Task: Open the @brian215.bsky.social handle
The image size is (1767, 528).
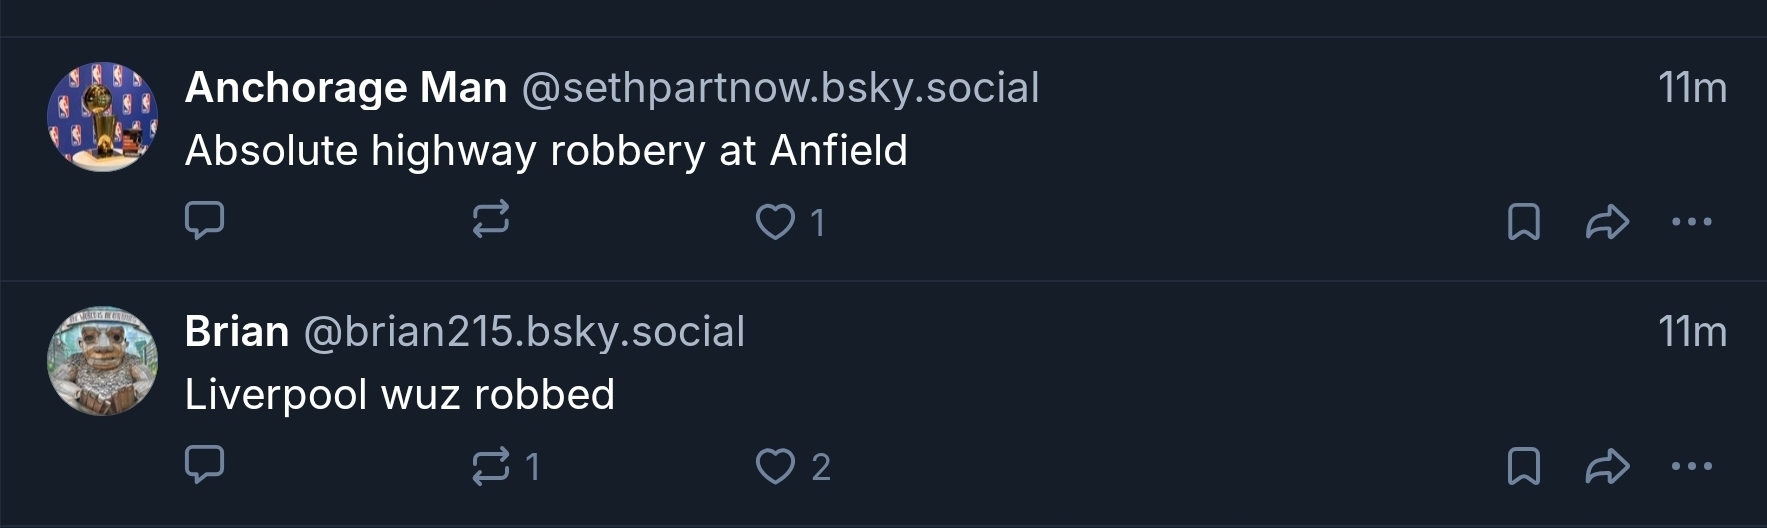Action: 524,332
